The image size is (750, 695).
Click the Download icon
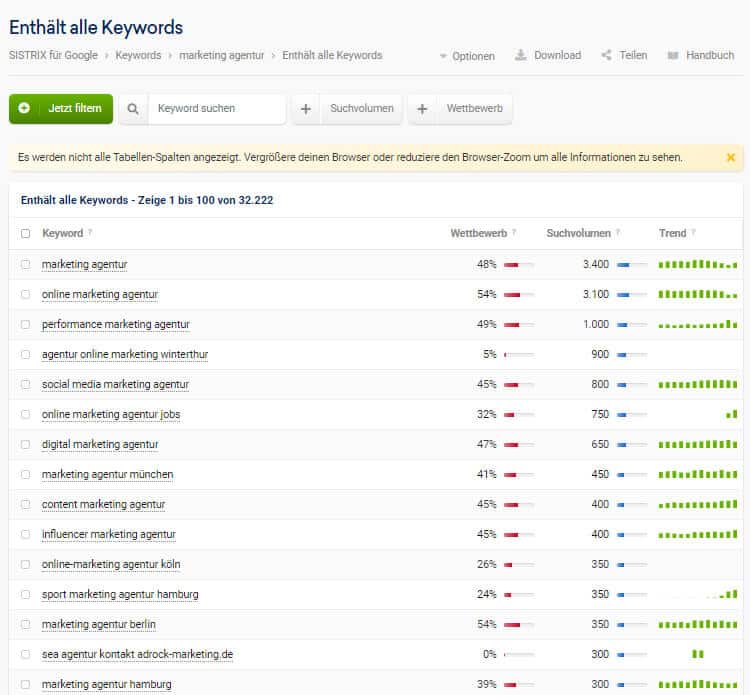[520, 55]
